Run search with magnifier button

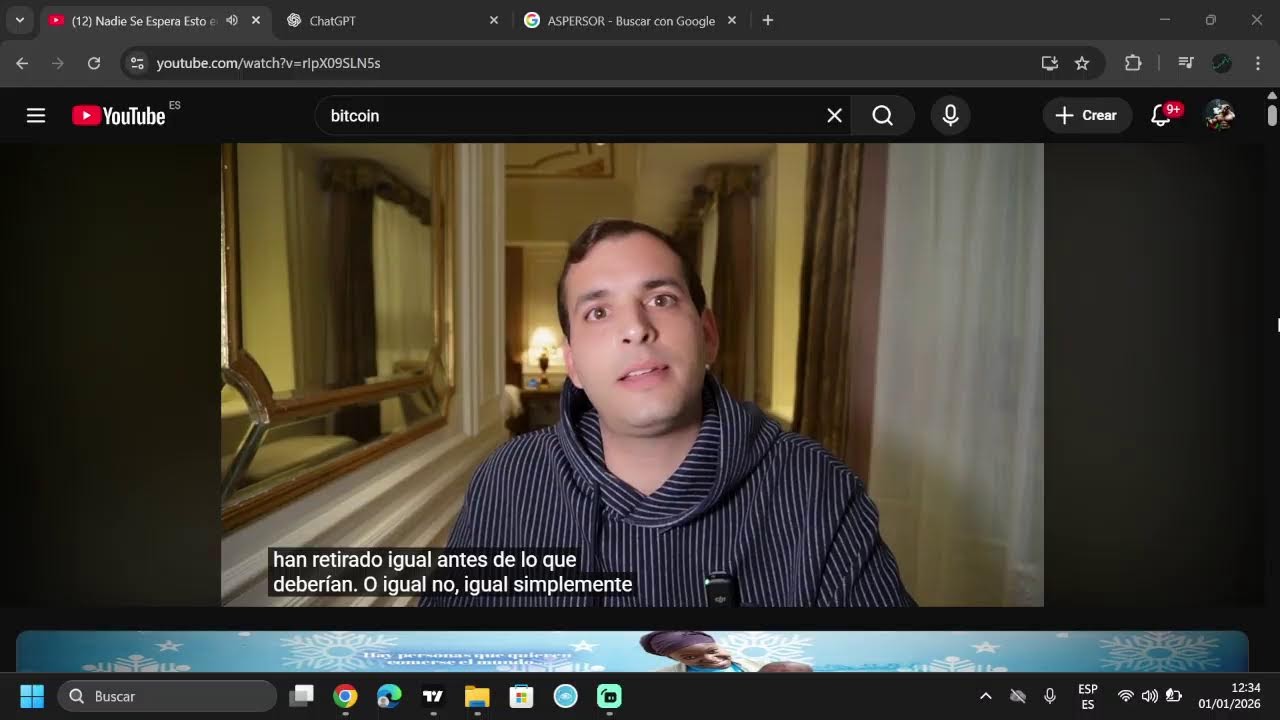point(882,116)
